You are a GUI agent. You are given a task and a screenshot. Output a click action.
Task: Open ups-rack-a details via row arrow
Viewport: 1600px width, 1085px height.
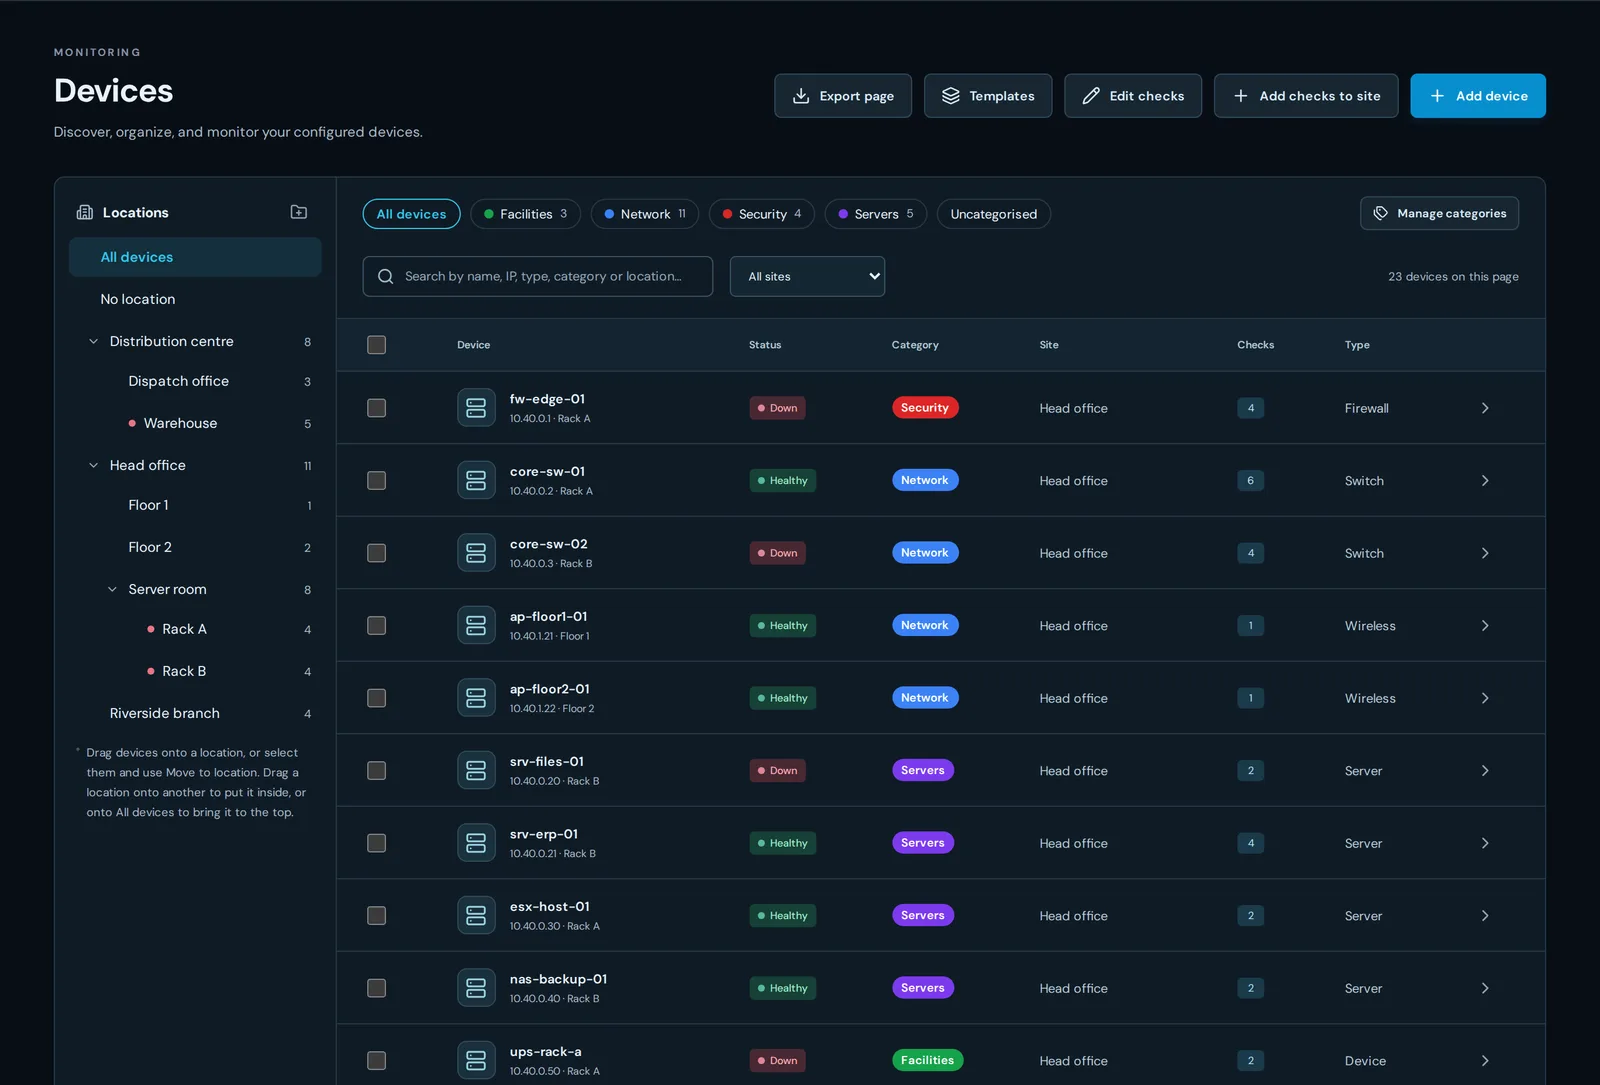click(x=1485, y=1060)
